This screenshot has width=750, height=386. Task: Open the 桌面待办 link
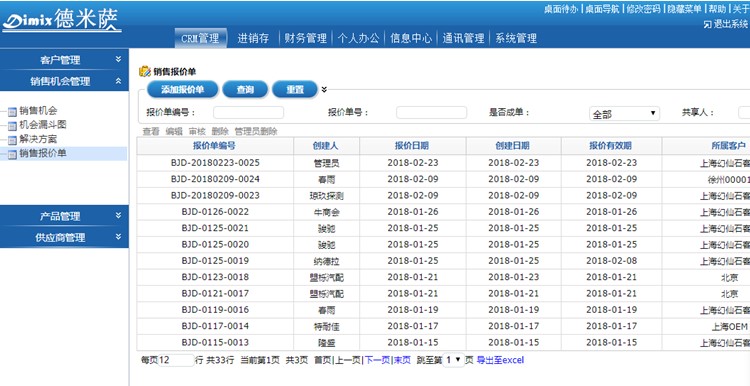(x=561, y=9)
